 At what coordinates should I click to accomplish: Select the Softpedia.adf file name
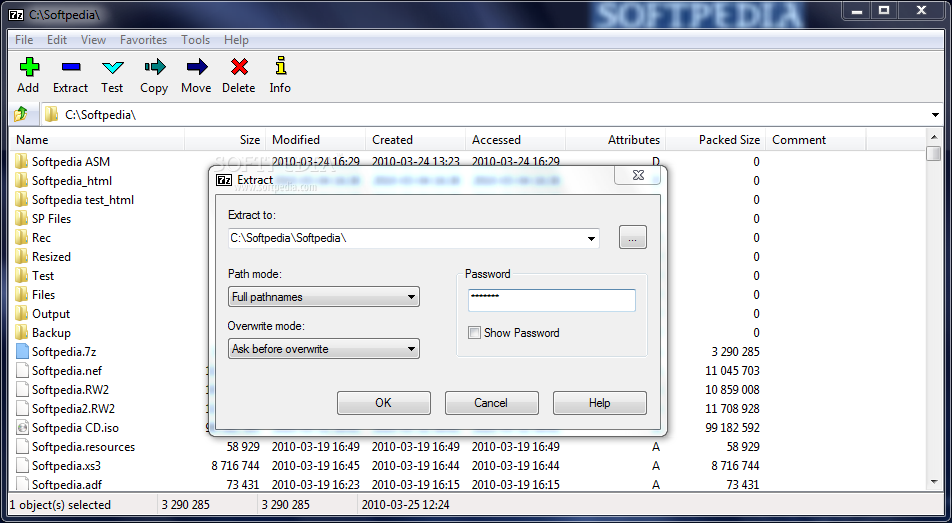pos(67,484)
